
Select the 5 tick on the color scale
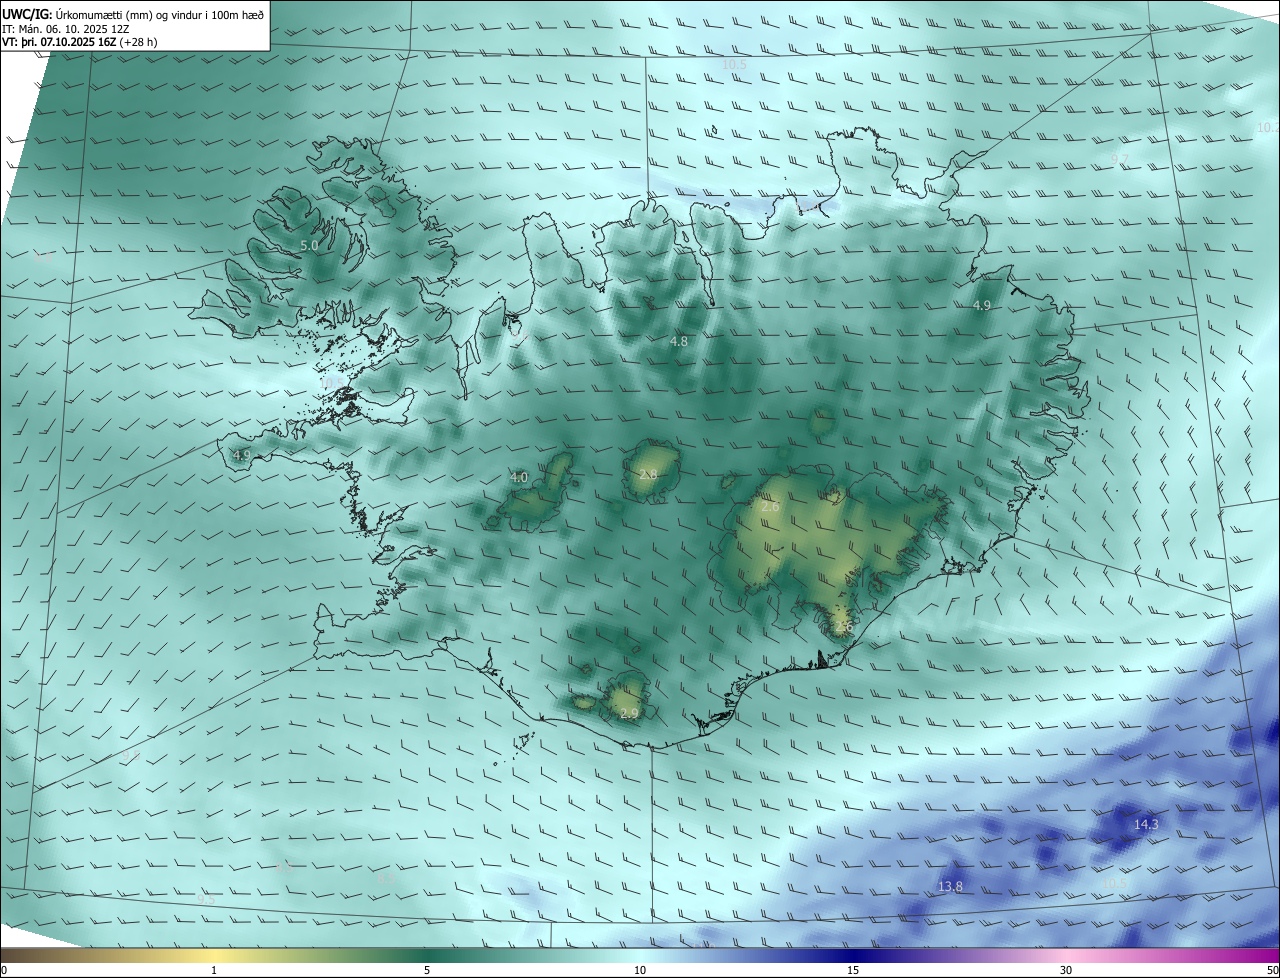pos(427,970)
